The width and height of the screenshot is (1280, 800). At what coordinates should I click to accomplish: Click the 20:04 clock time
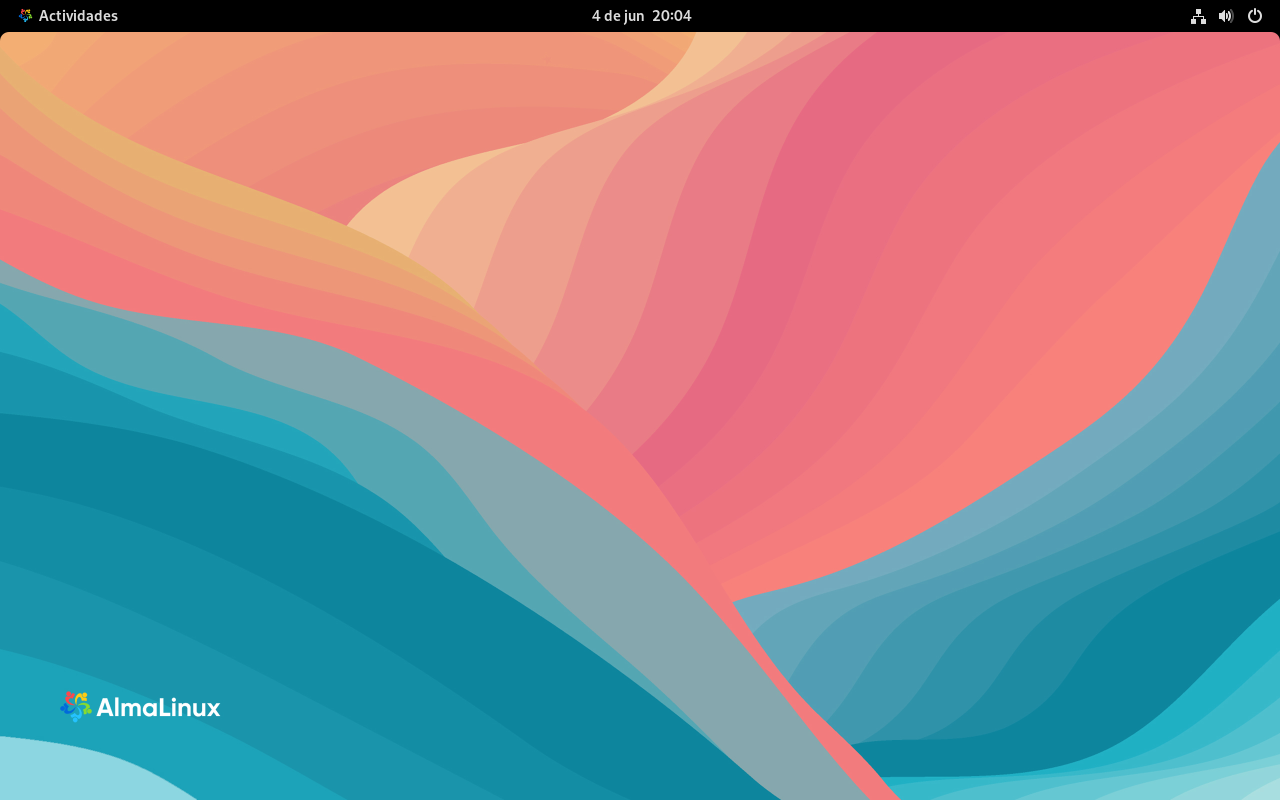click(672, 16)
